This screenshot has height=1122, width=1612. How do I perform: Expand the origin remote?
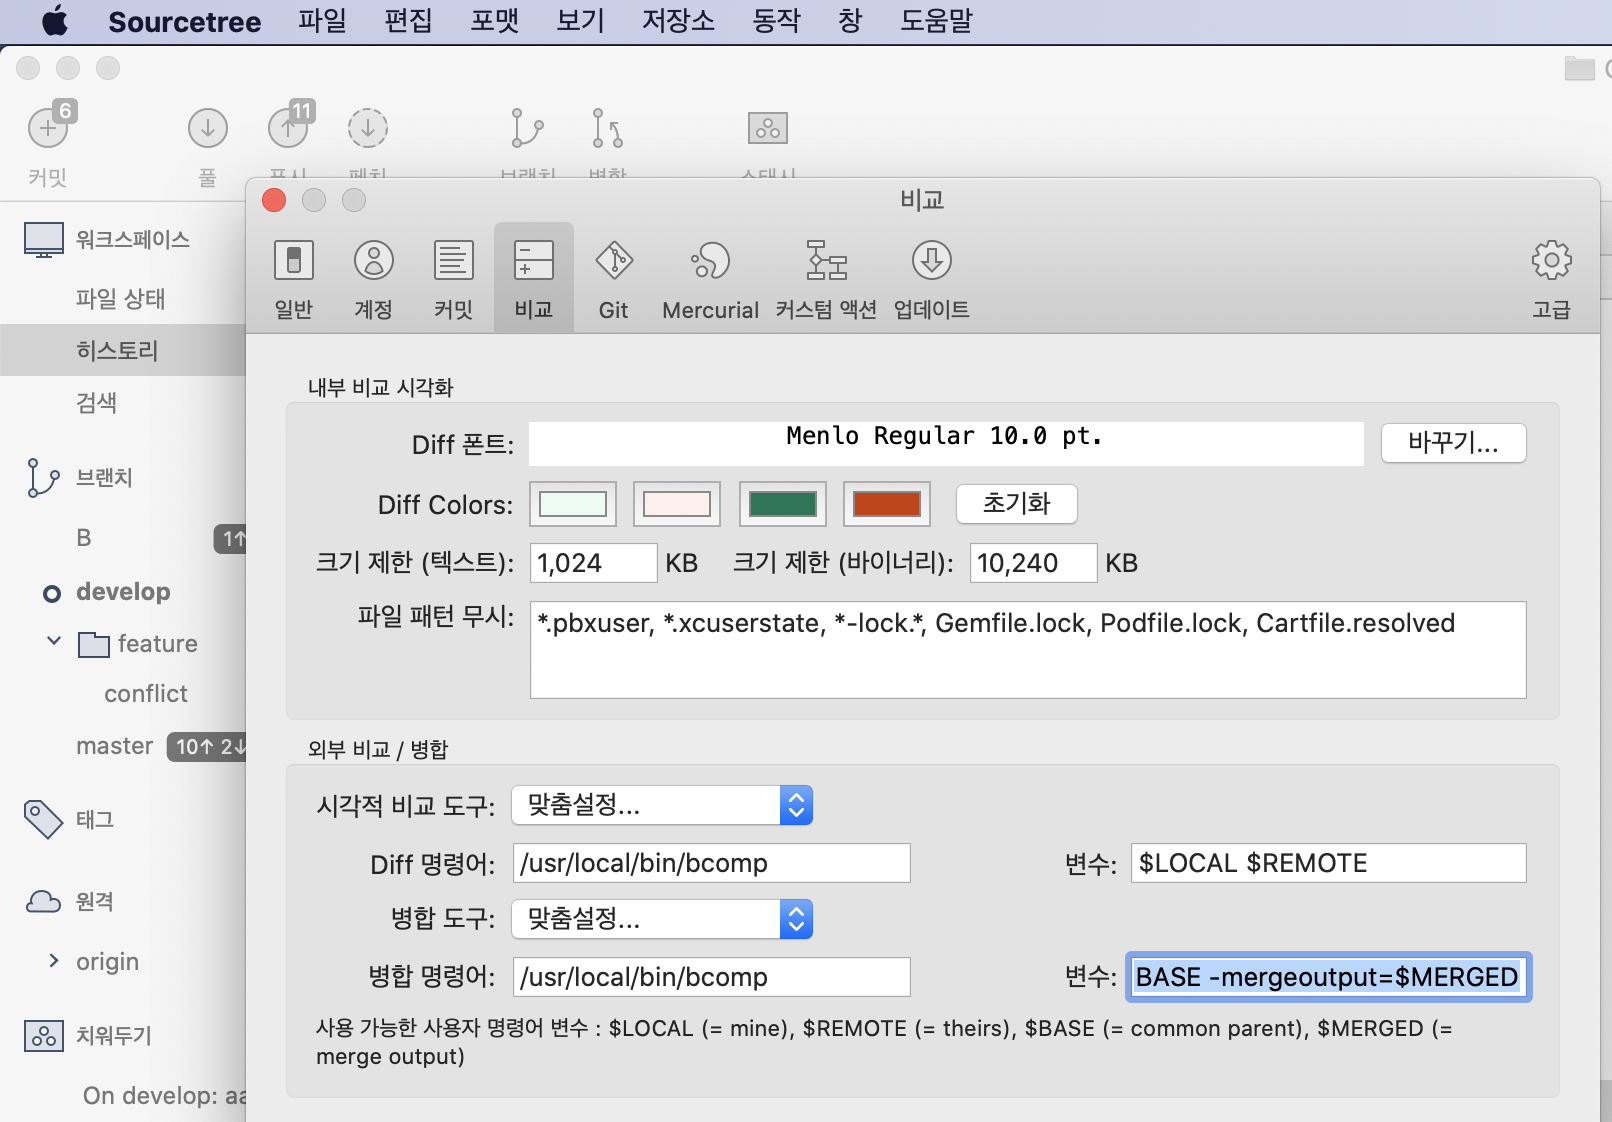54,961
